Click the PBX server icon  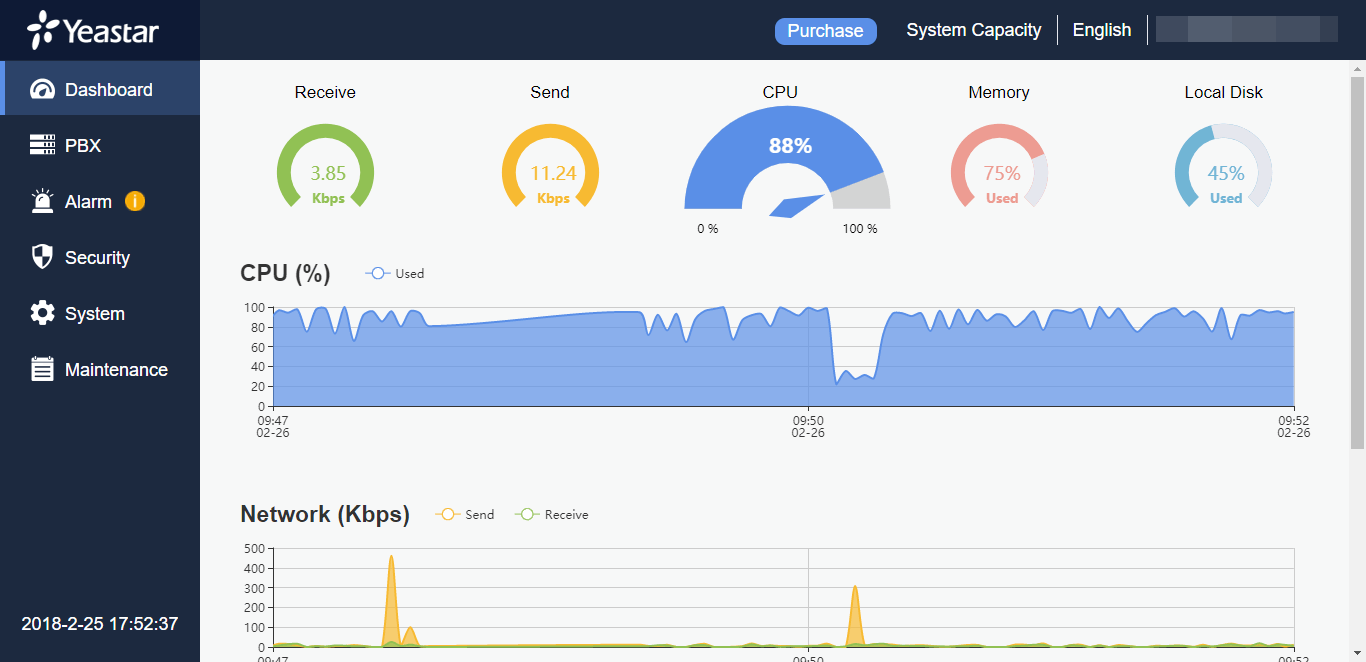pos(42,145)
